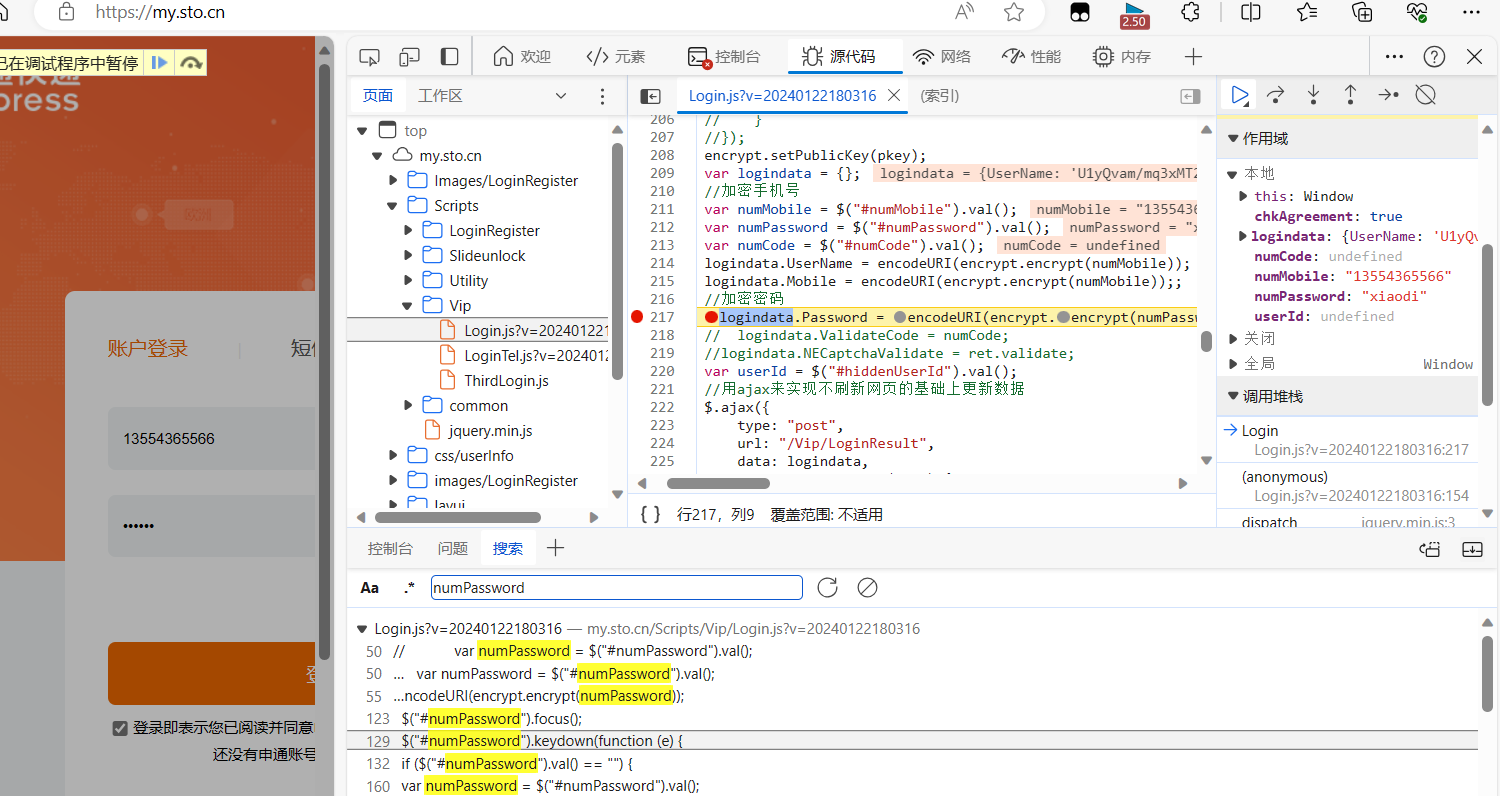Toggle device emulation icon

(x=409, y=57)
